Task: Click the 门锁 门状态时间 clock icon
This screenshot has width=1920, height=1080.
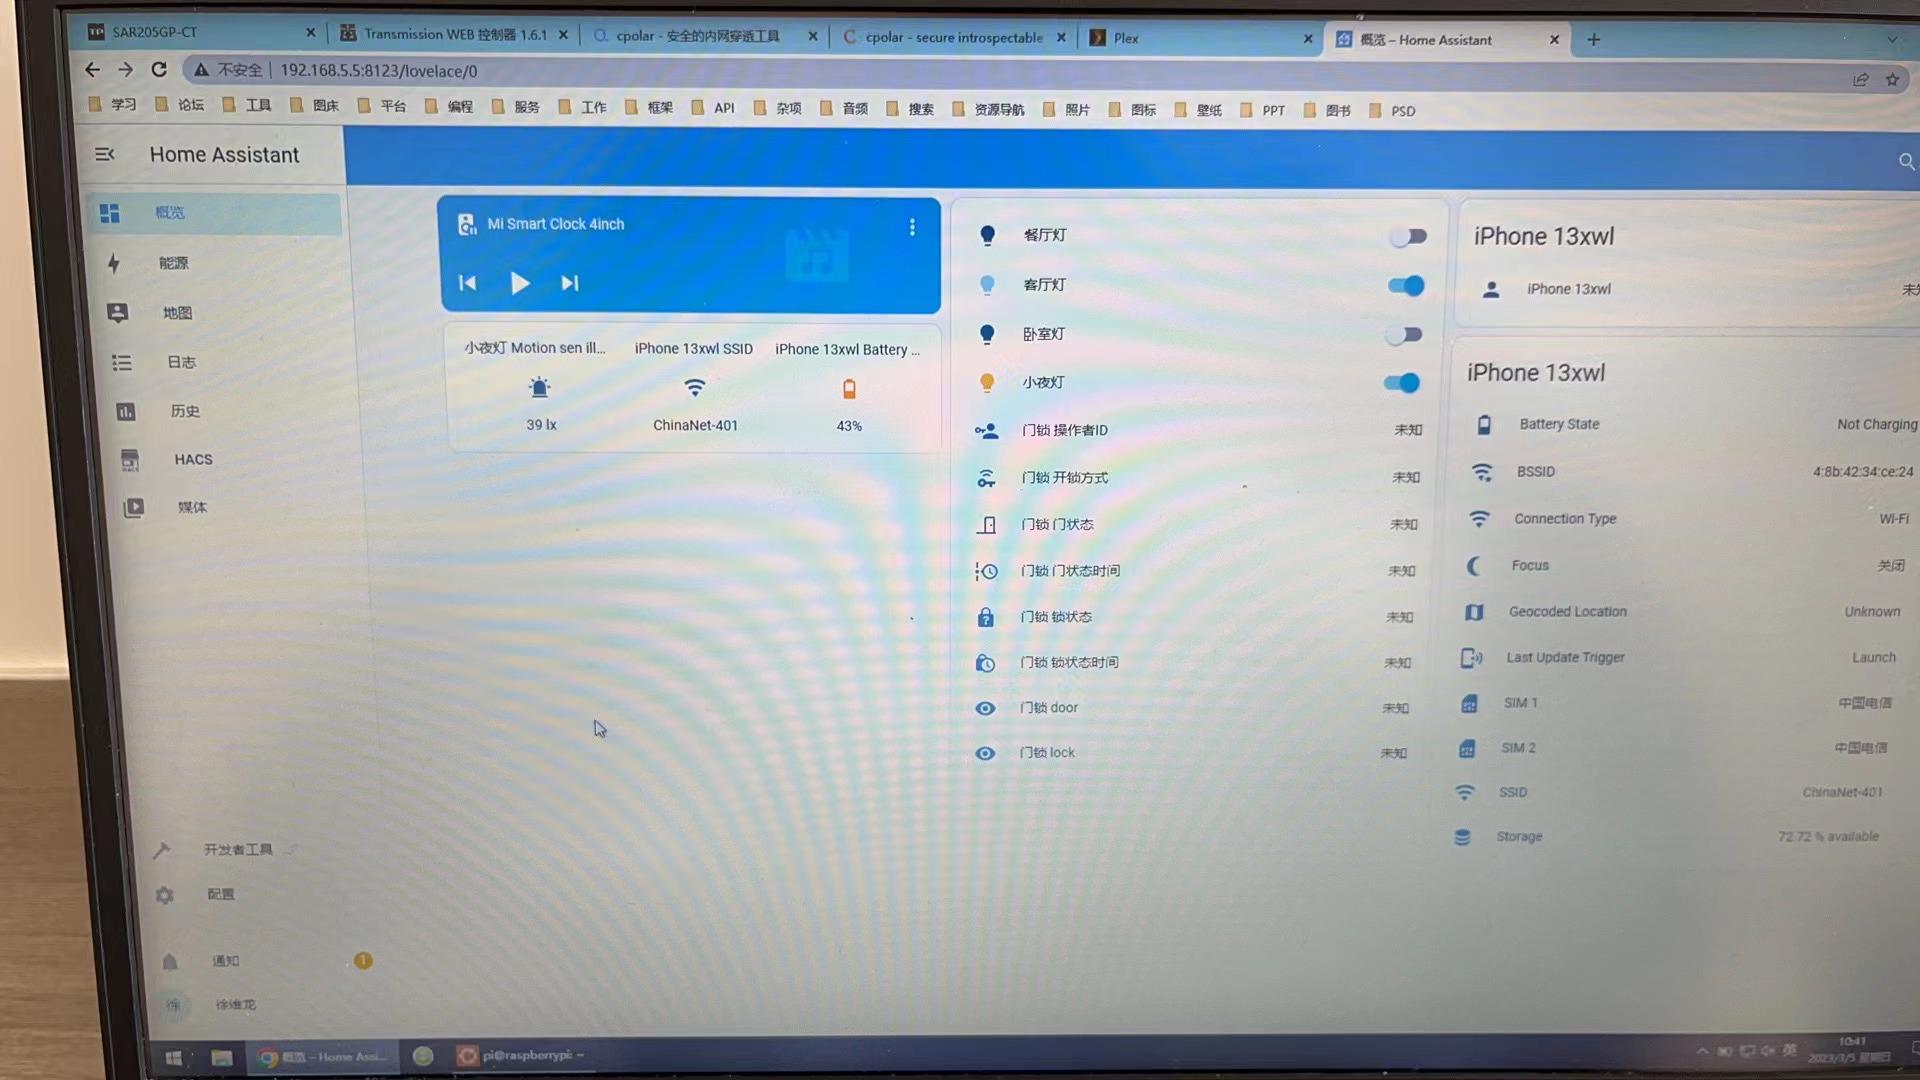Action: click(986, 571)
